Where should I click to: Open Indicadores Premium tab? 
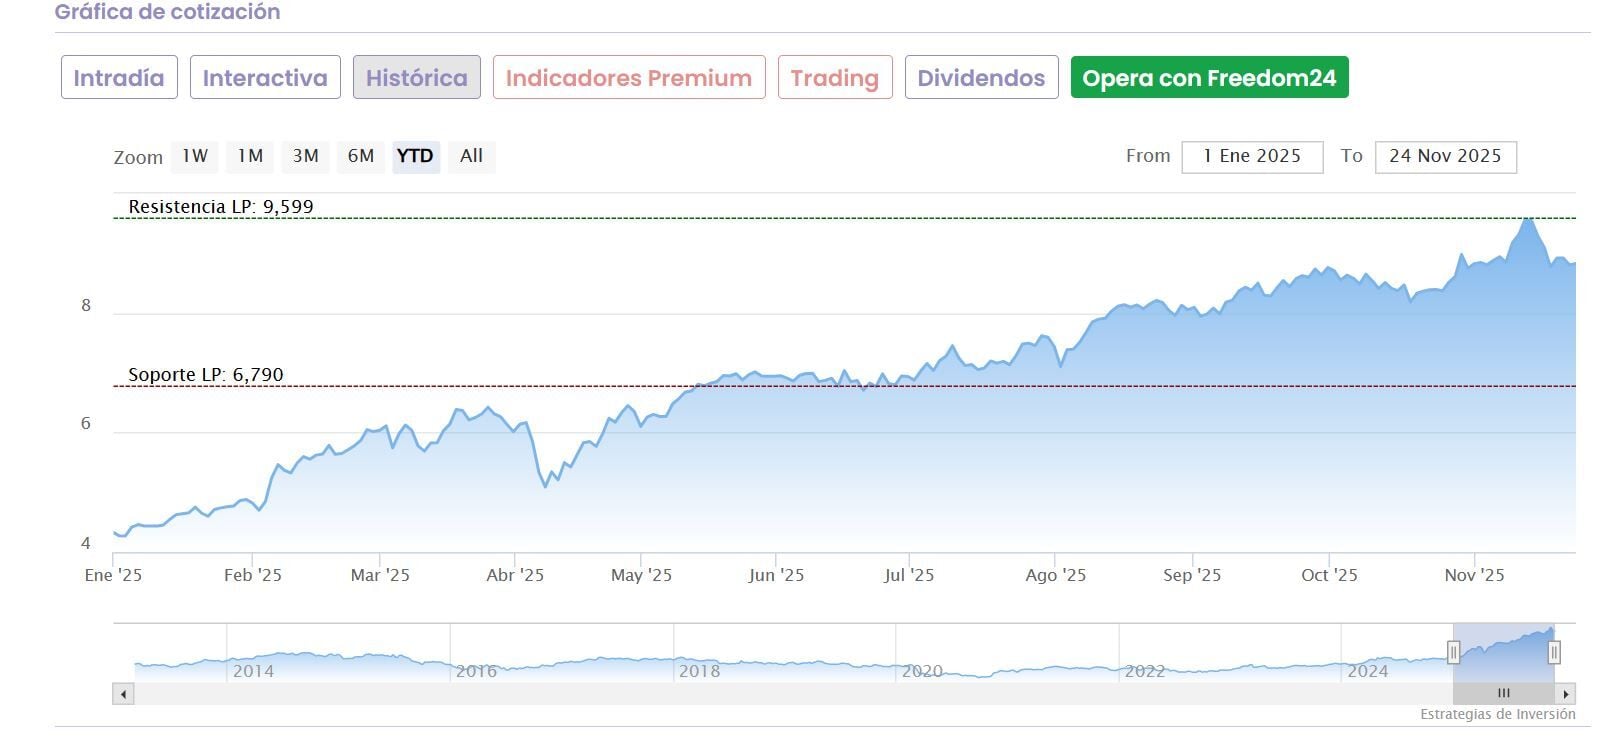[x=628, y=78]
